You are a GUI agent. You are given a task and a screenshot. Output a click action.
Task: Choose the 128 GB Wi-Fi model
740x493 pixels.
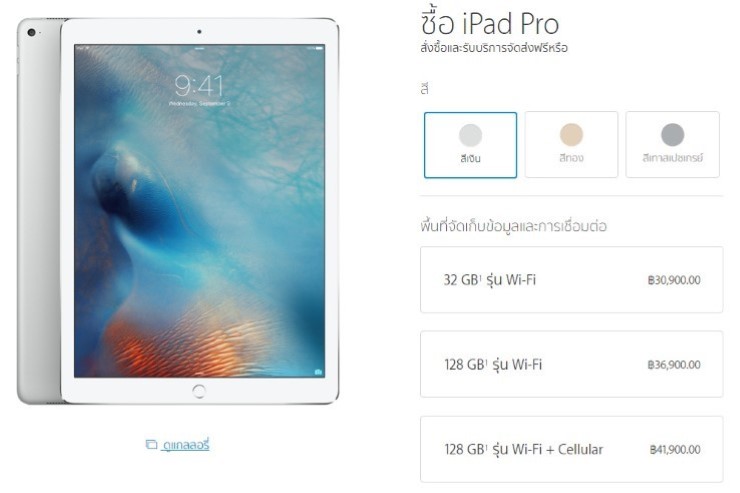(571, 364)
